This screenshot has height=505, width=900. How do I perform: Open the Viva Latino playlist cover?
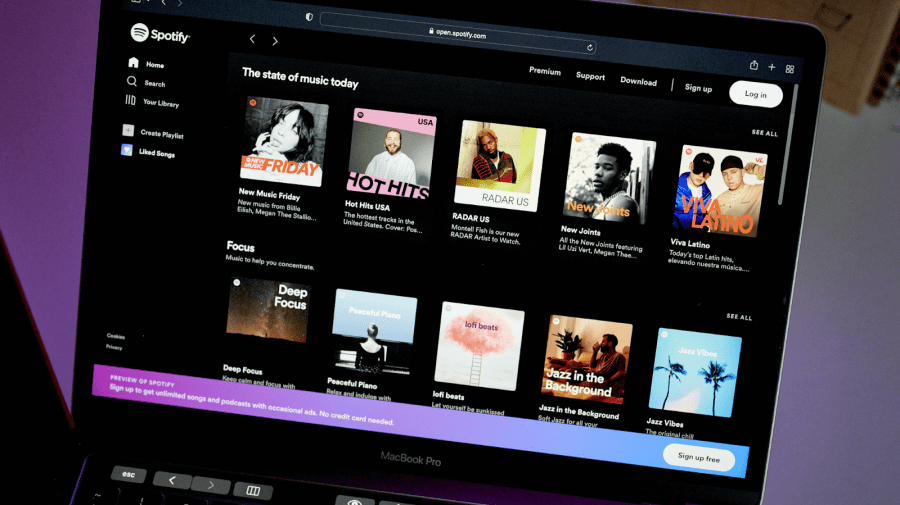point(720,191)
